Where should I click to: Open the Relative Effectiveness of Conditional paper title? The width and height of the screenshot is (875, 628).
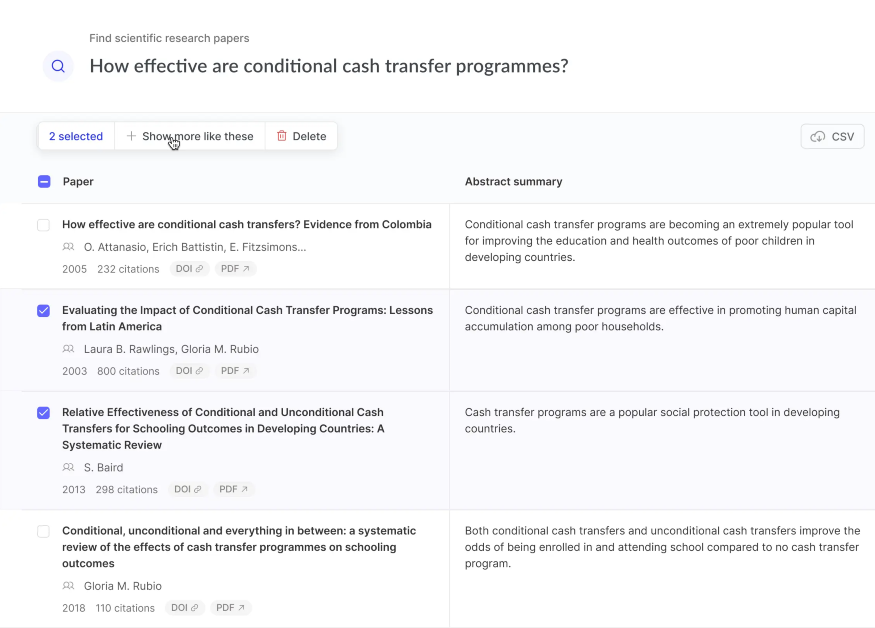(x=223, y=429)
